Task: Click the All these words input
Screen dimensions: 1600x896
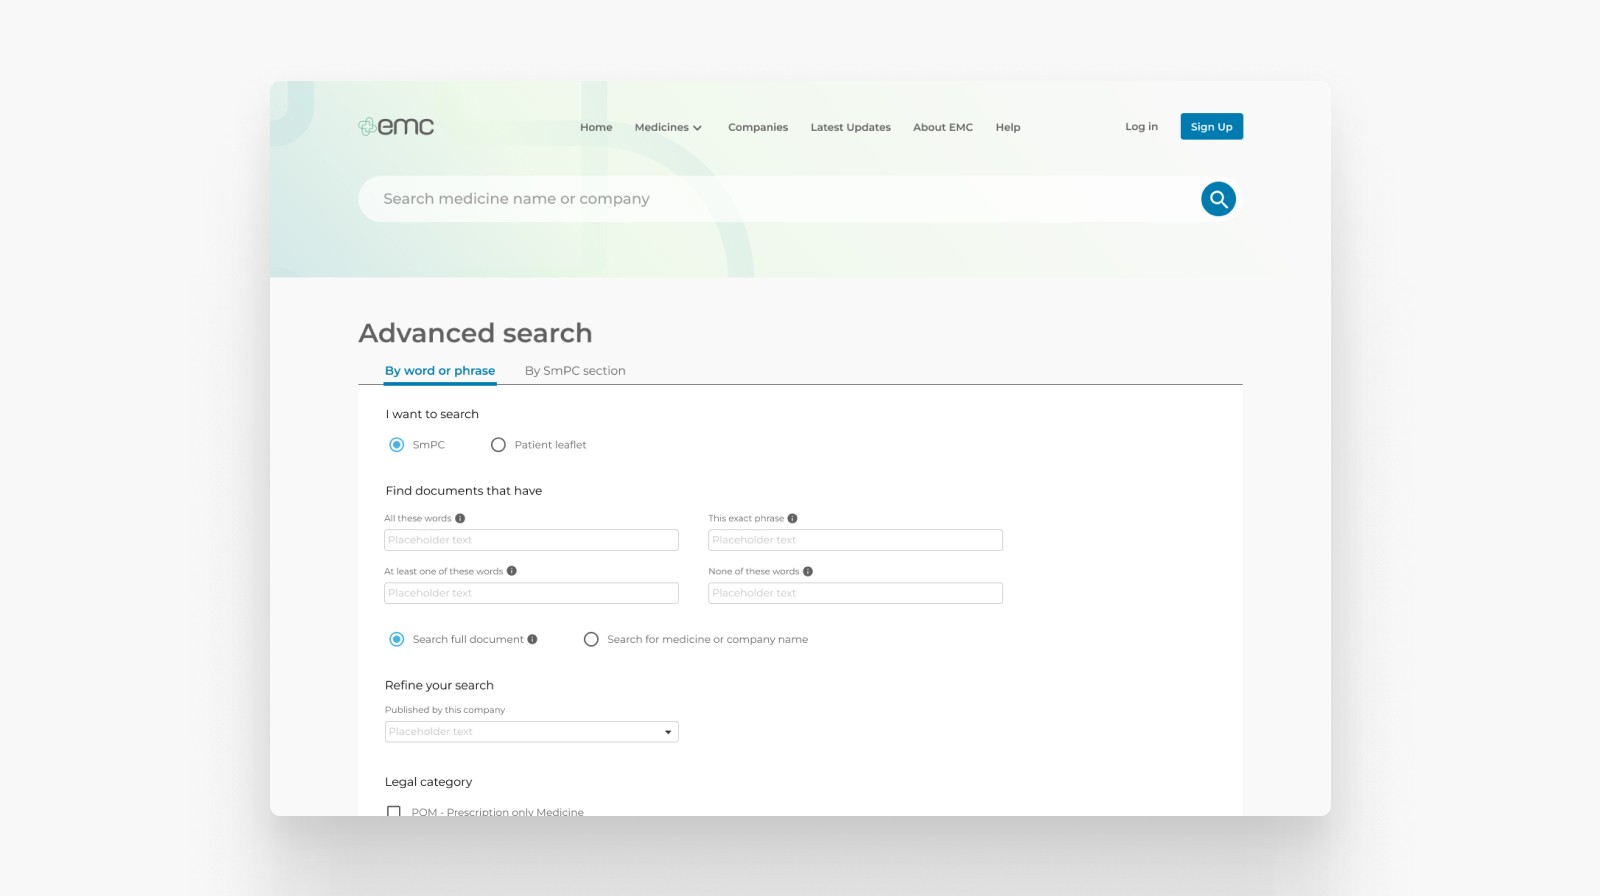Action: [531, 540]
